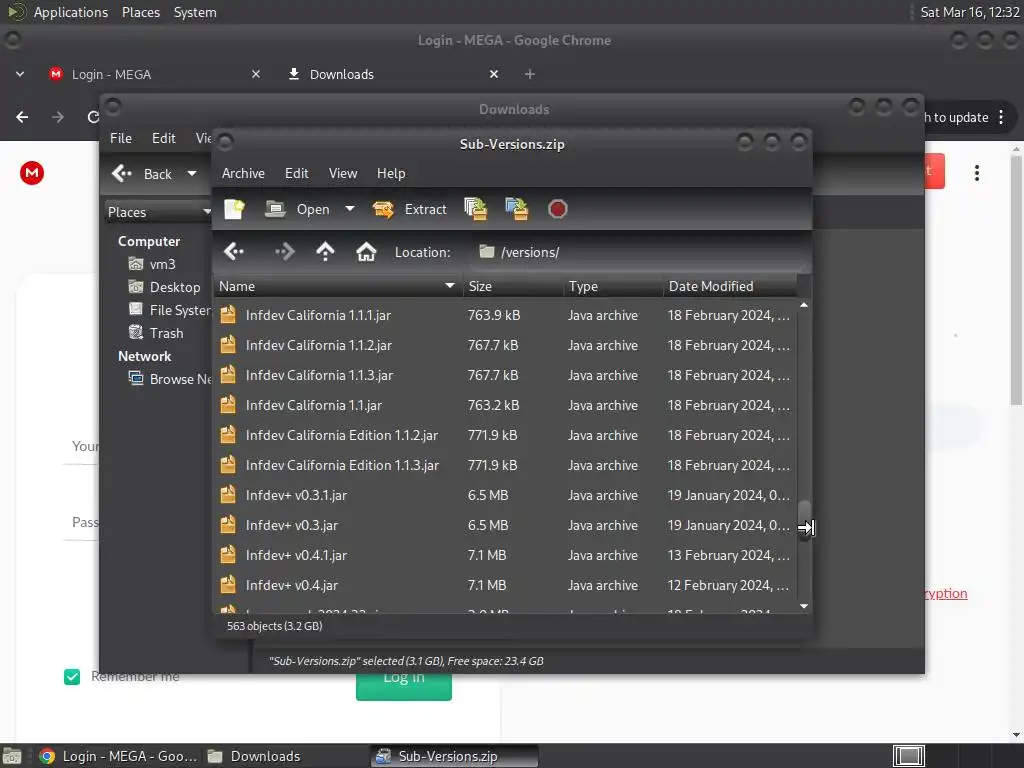Screen dimensions: 1024x768
Task: Switch to the Login - MEGA Chrome tab
Action: click(x=153, y=74)
